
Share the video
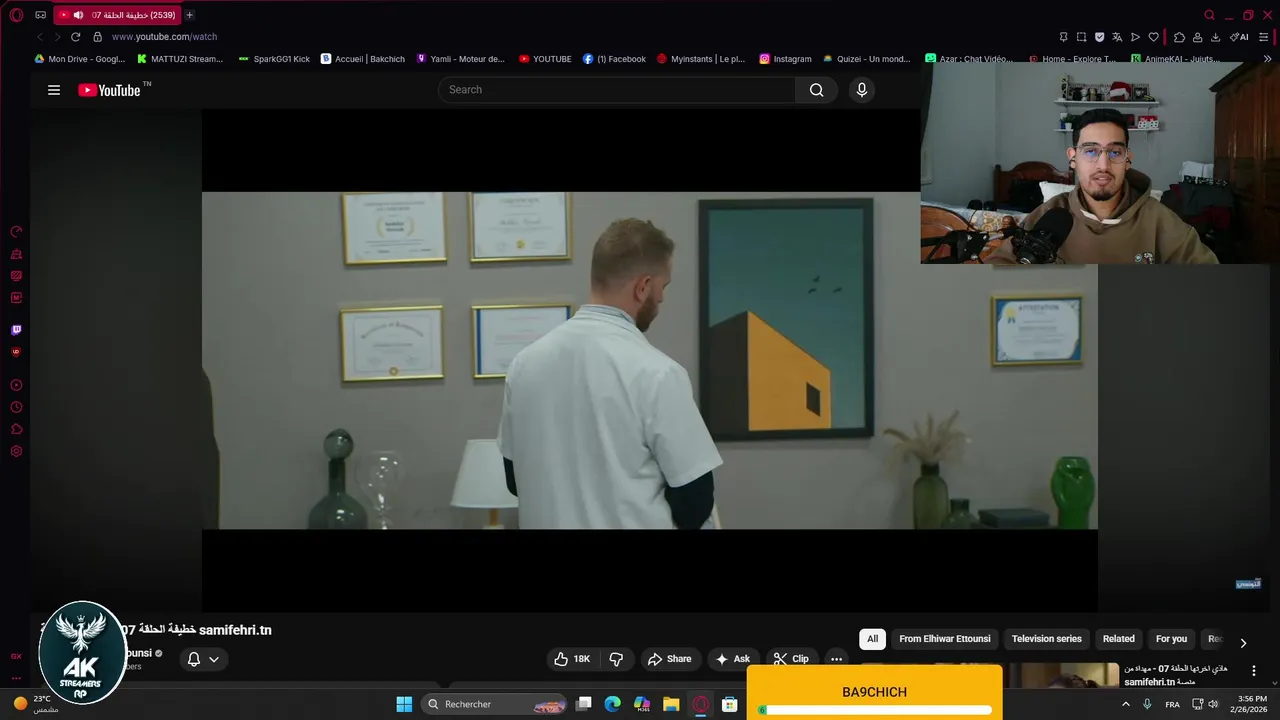670,659
